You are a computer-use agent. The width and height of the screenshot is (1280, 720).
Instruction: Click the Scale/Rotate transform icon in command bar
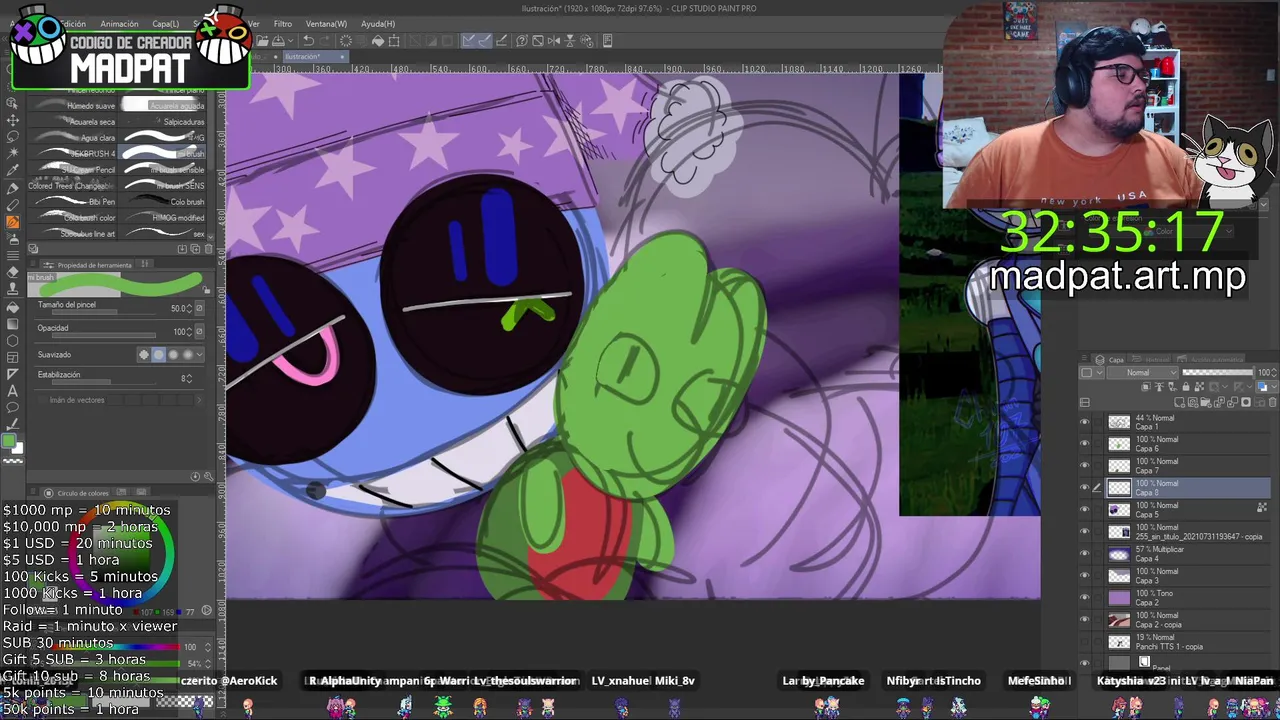point(394,41)
